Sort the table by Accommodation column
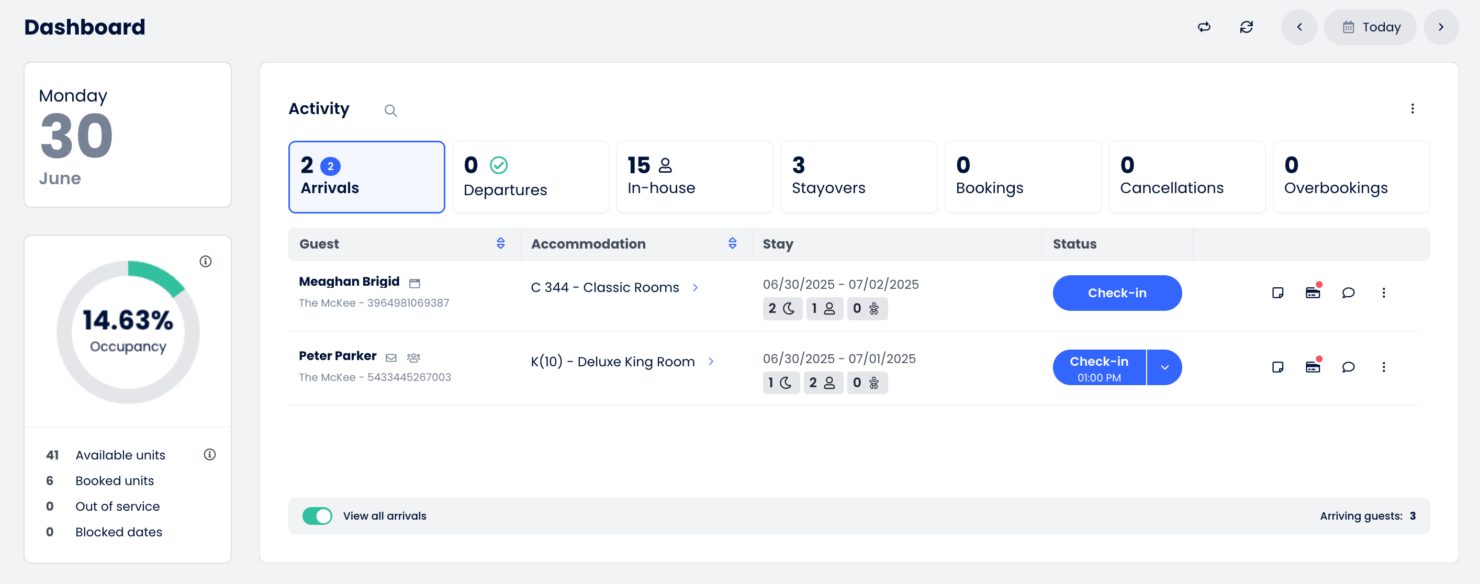This screenshot has width=1480, height=584. pos(732,243)
